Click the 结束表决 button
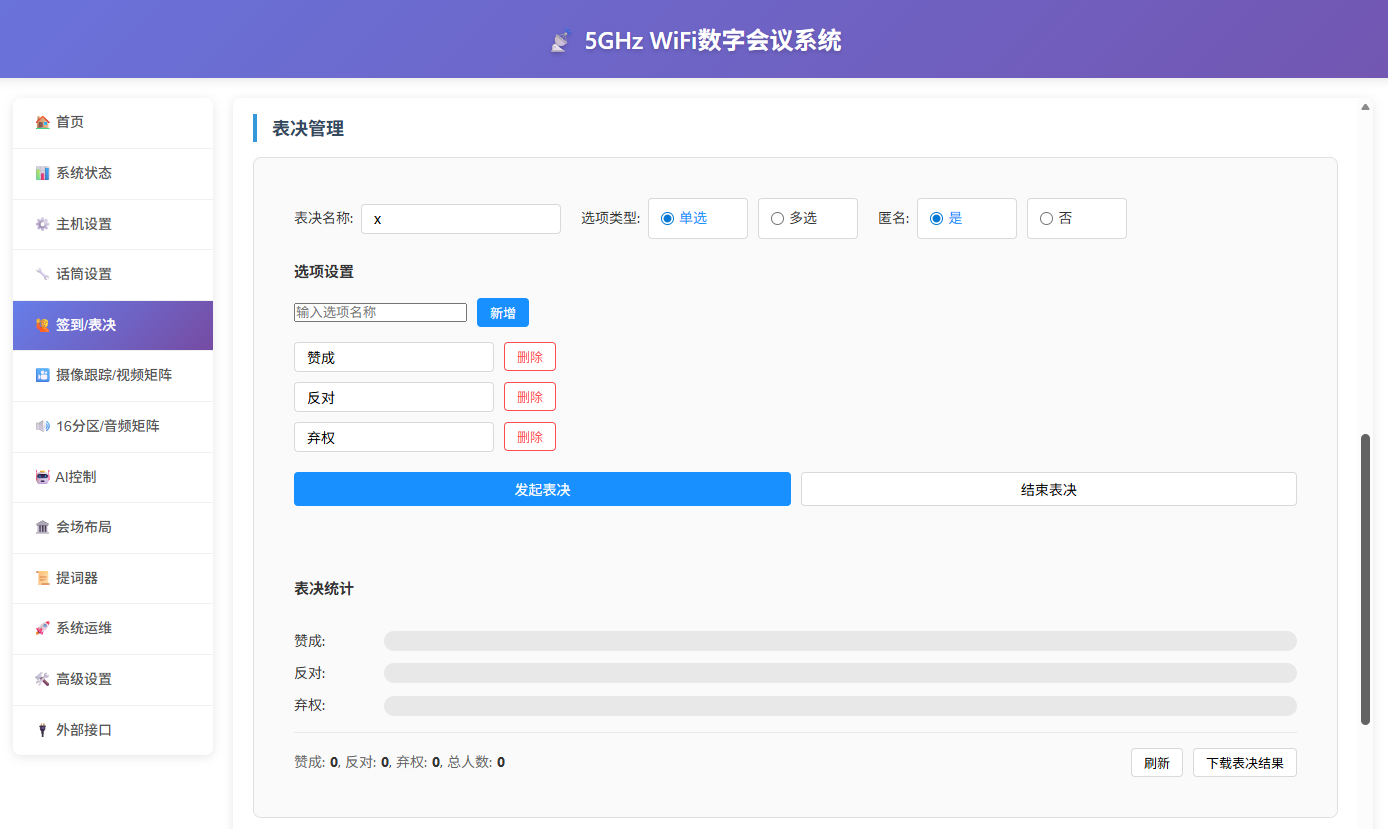1388x829 pixels. point(1049,489)
